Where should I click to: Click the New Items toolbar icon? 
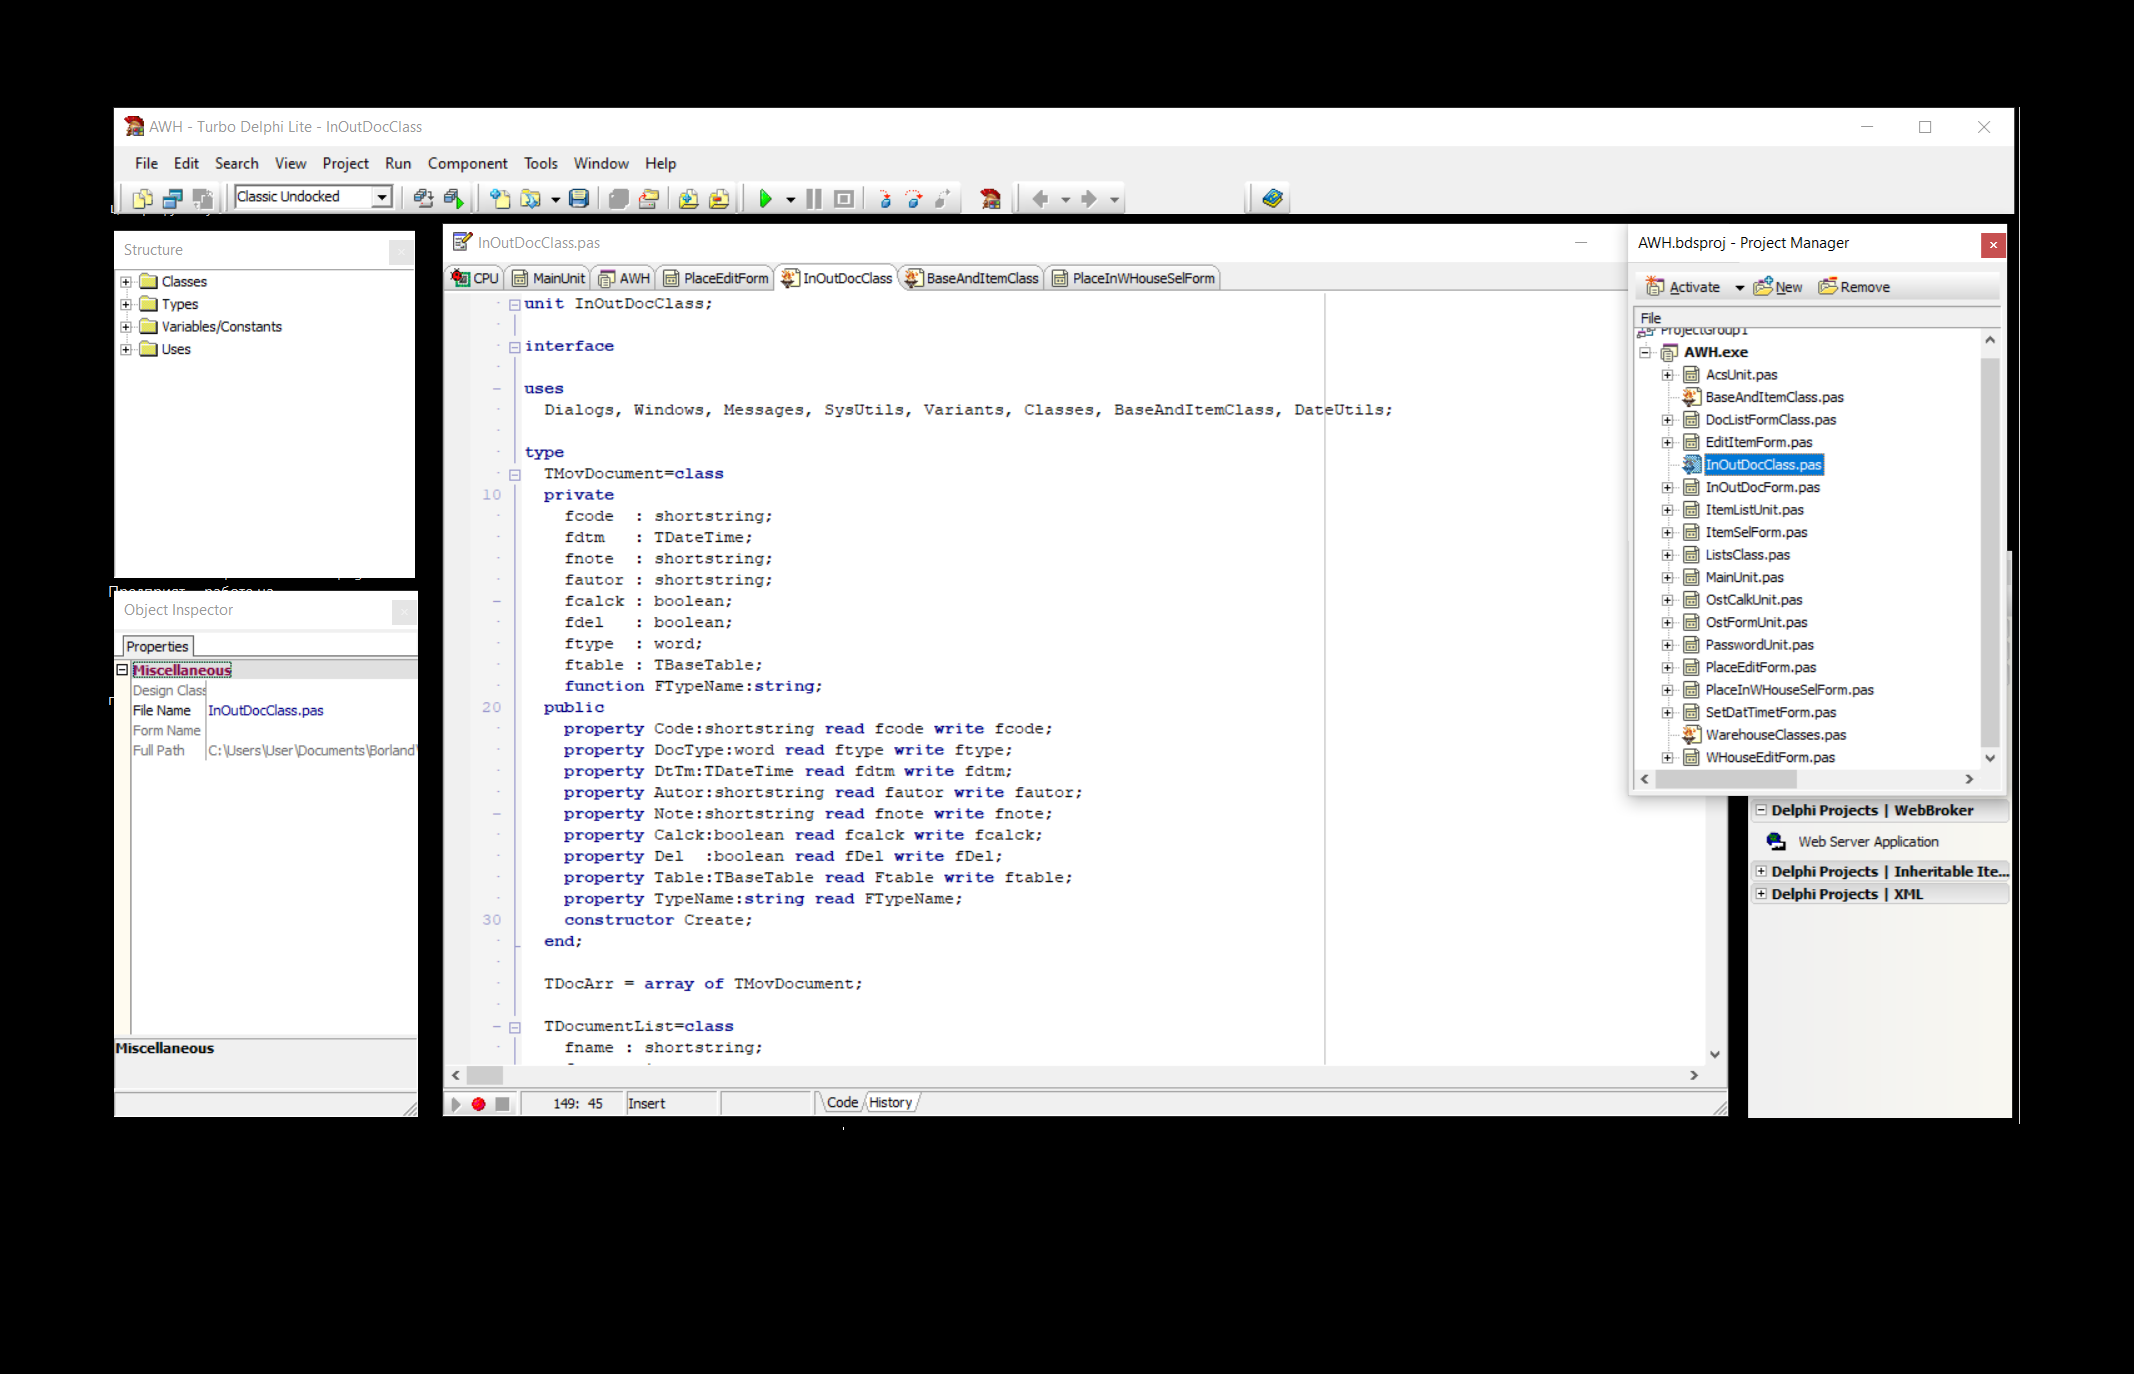(x=499, y=198)
